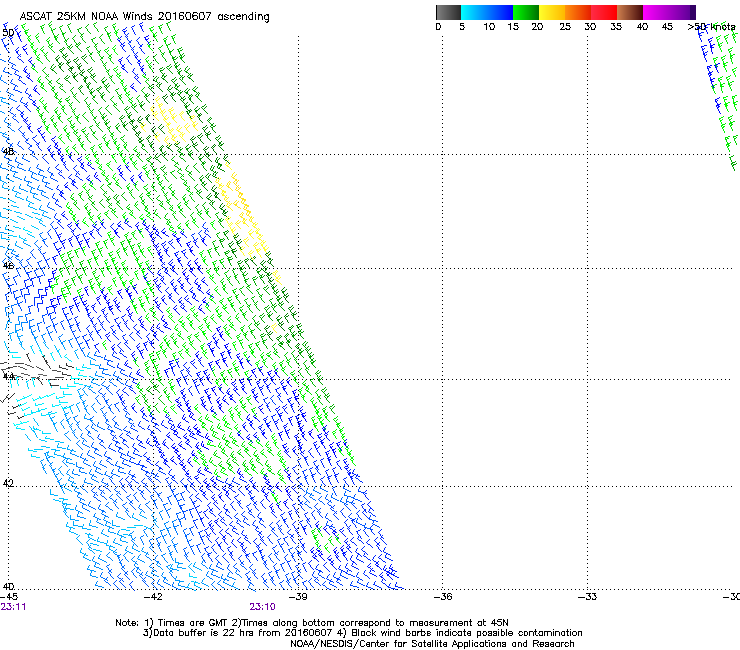Click the cyan 5-10 knots legend swatch
The image size is (740, 650).
click(474, 12)
